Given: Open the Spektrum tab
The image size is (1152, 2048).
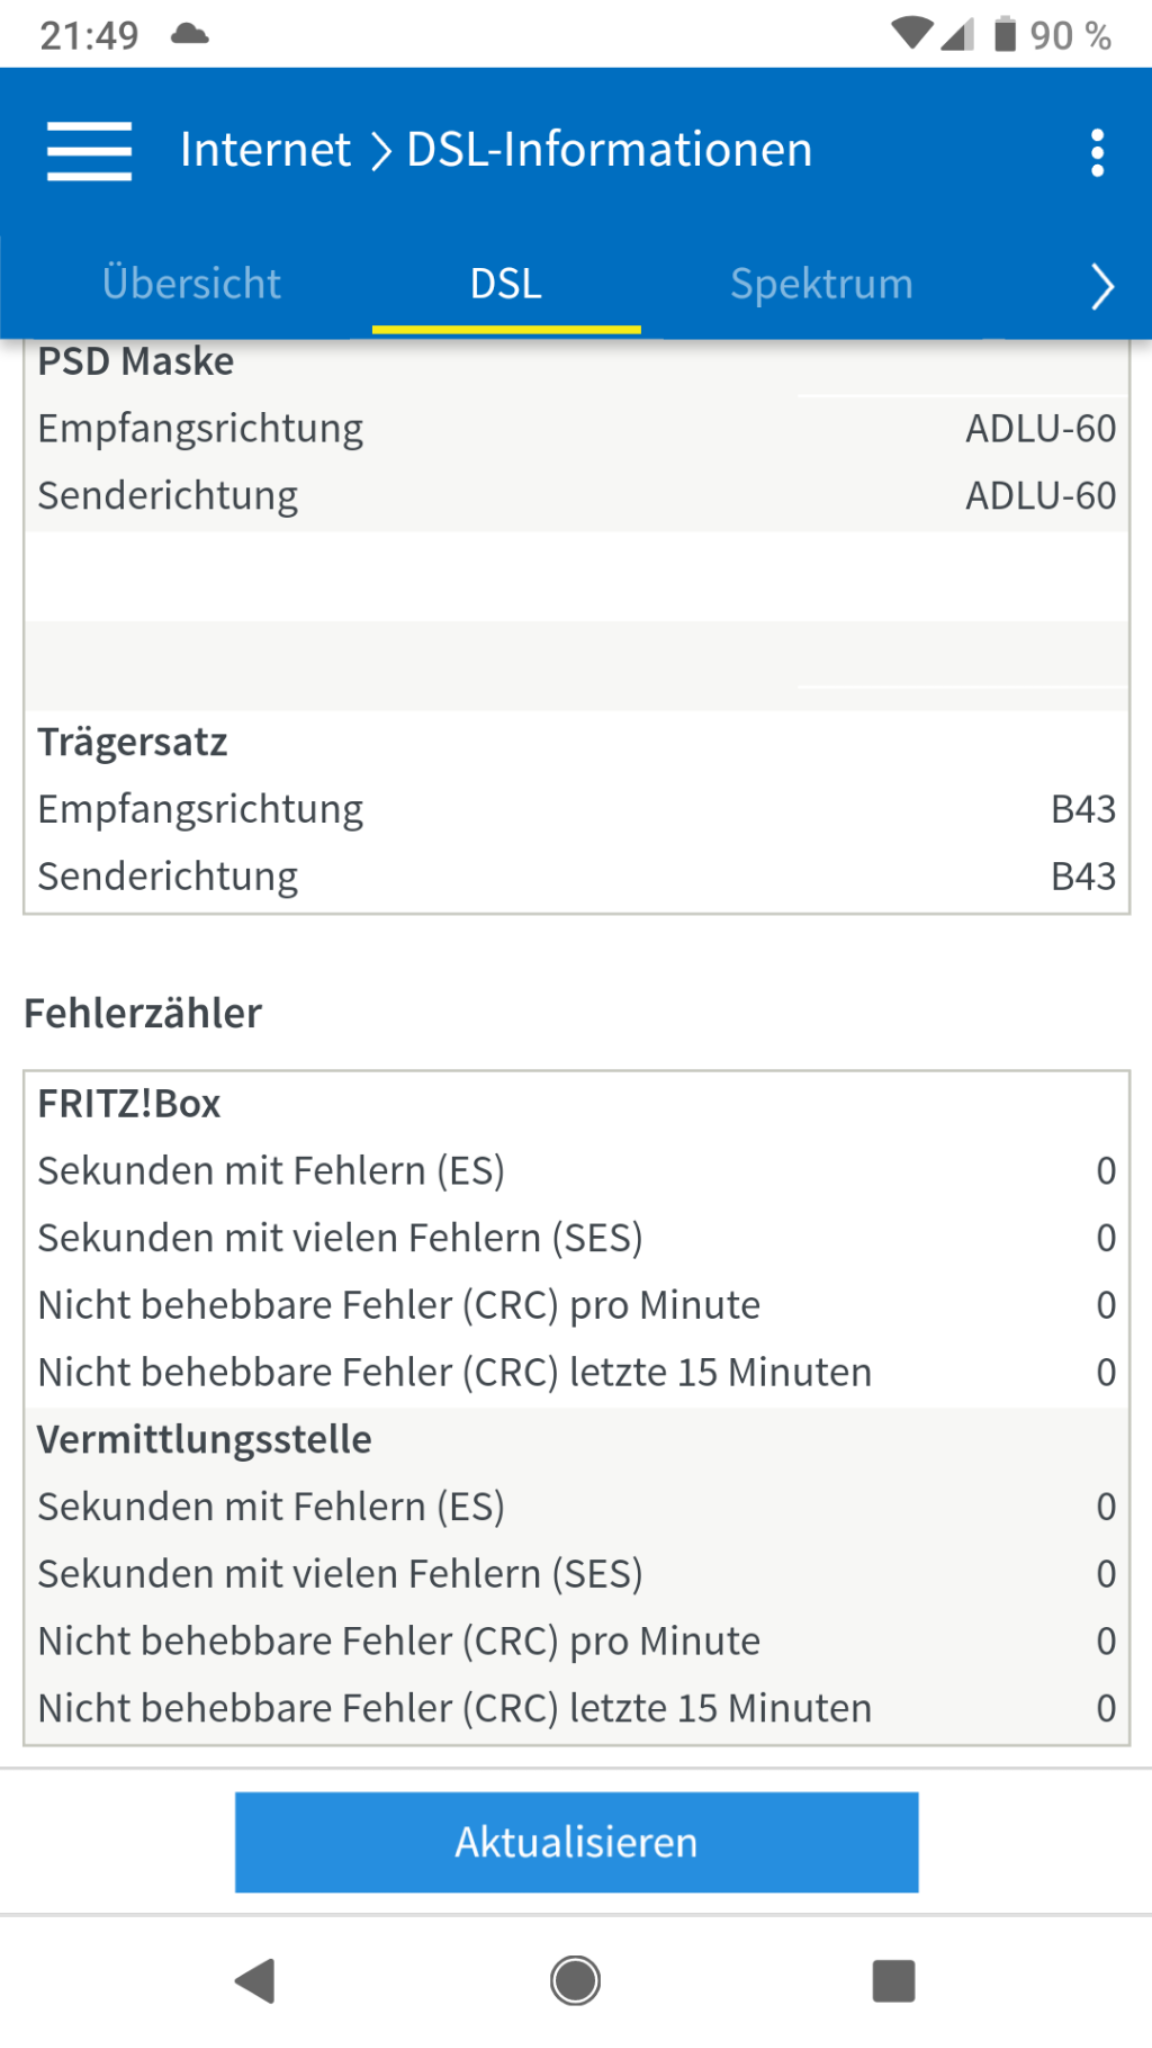Looking at the screenshot, I should (x=821, y=284).
